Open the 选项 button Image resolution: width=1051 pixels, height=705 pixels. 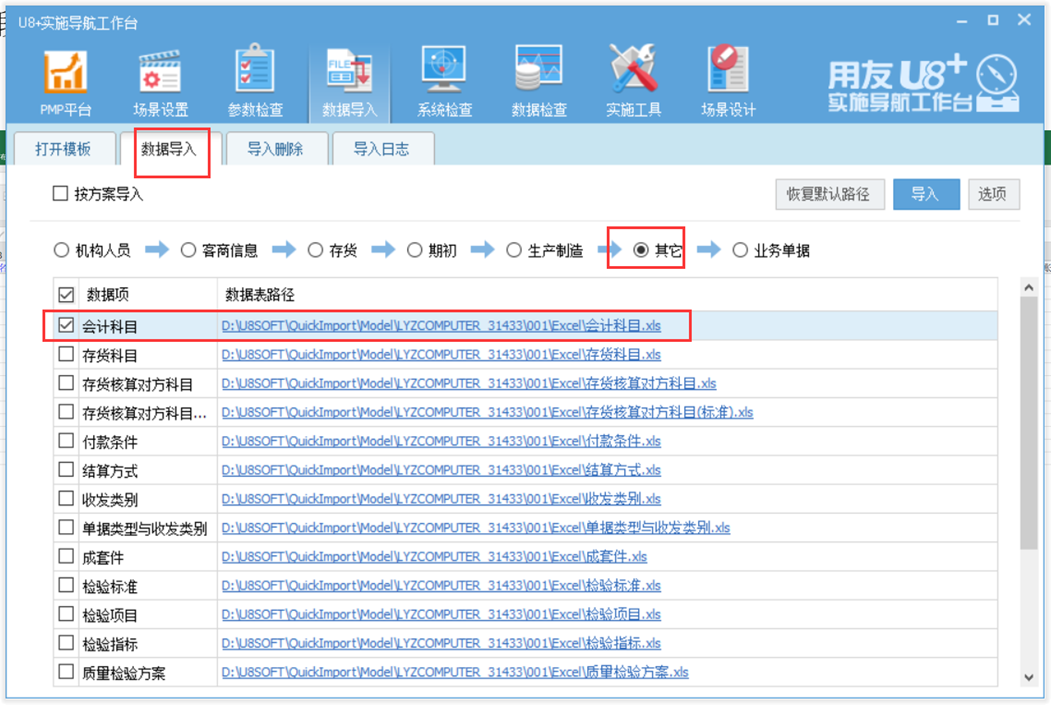993,194
